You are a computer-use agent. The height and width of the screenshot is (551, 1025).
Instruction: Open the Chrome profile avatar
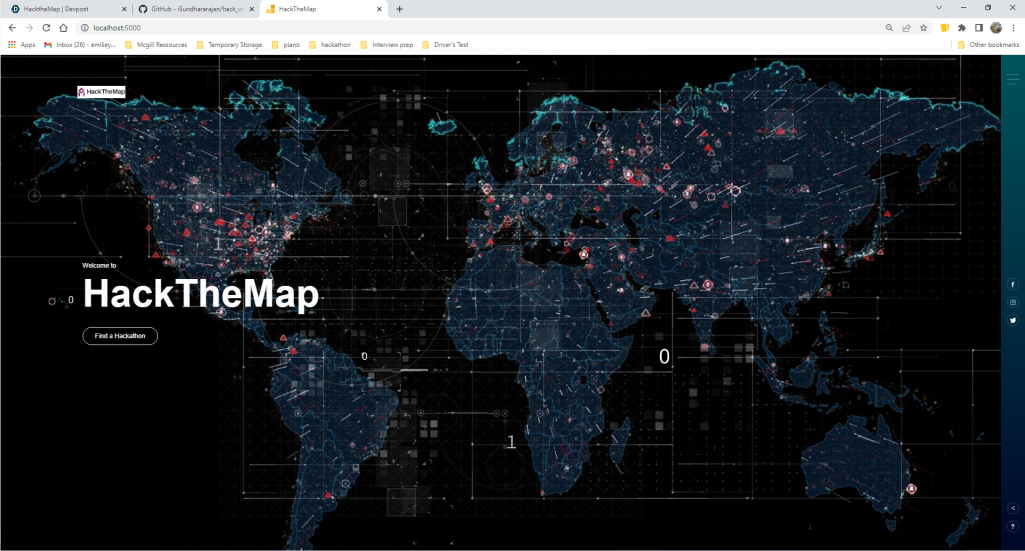pyautogui.click(x=996, y=27)
